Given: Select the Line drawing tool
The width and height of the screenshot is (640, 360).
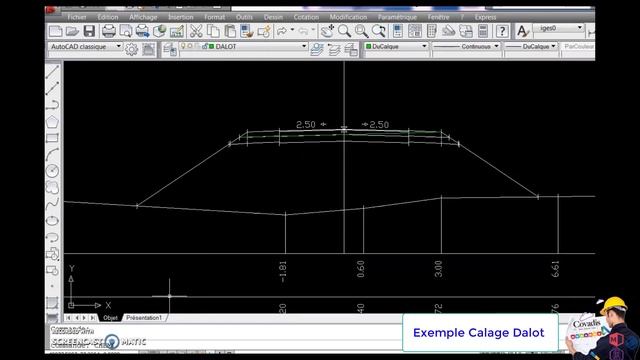Looking at the screenshot, I should click(x=53, y=71).
